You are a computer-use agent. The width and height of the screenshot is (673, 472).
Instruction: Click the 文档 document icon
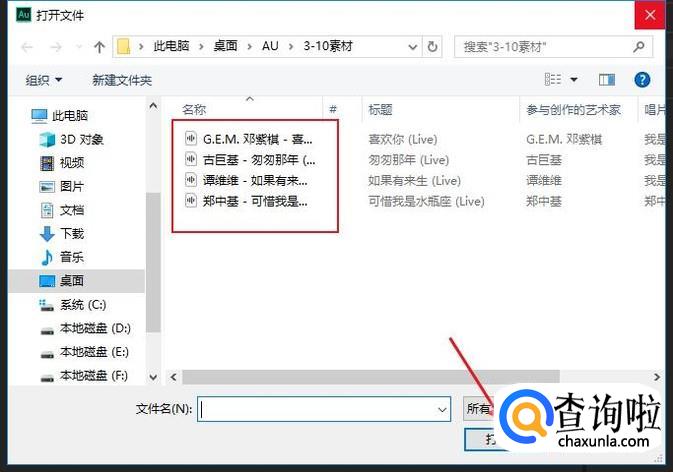click(47, 210)
